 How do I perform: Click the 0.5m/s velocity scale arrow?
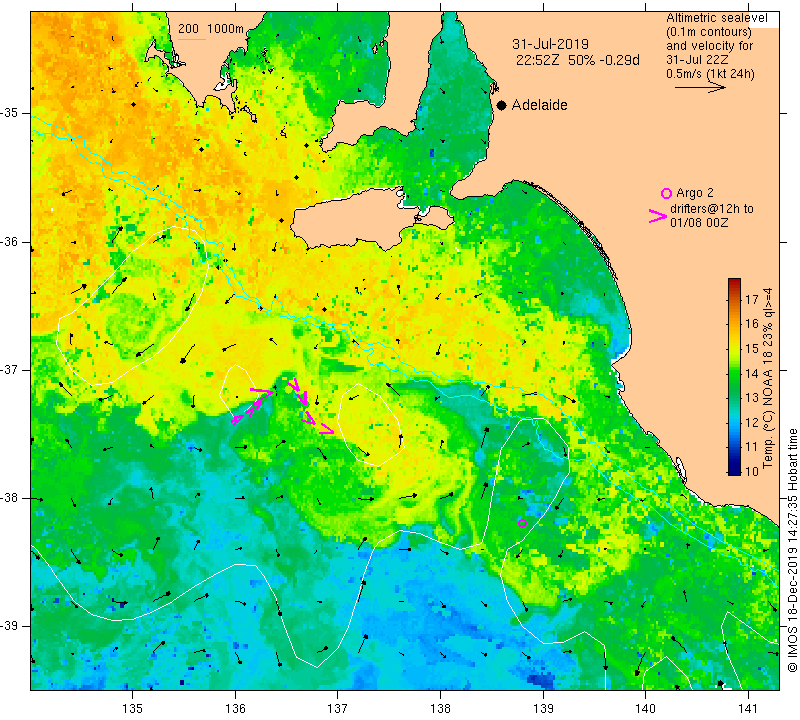tap(700, 88)
